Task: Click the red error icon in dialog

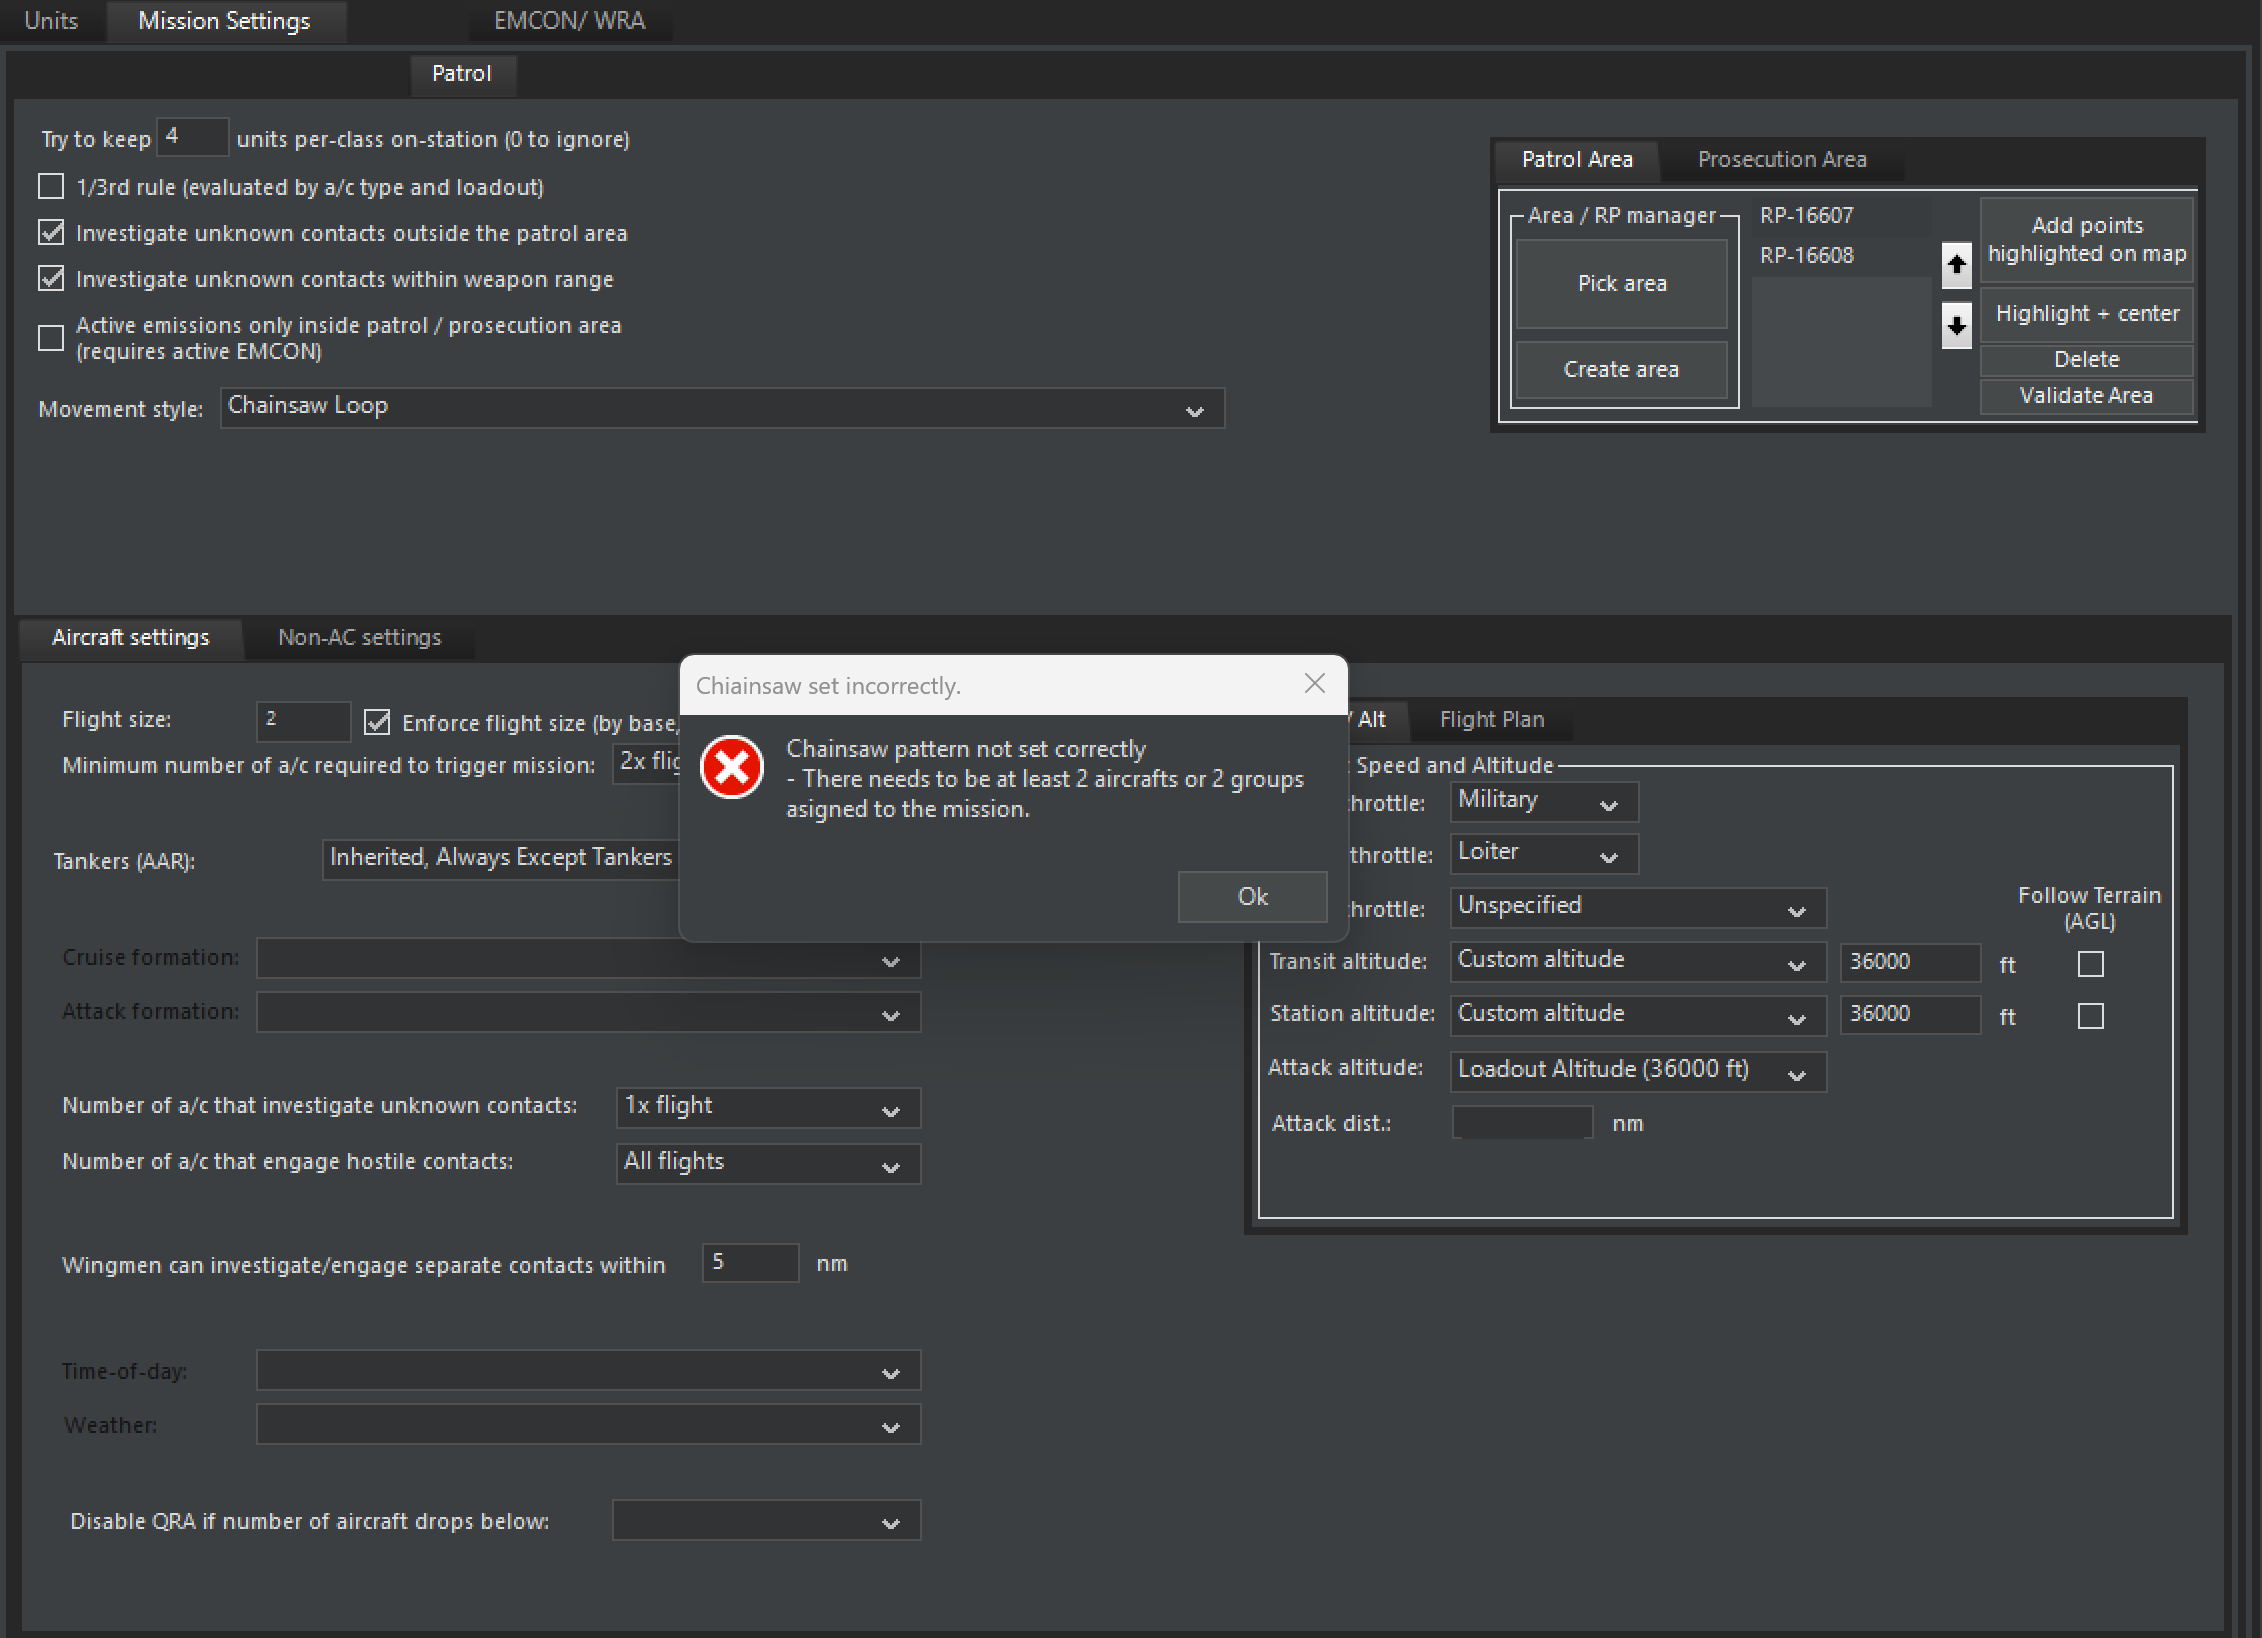Action: (732, 768)
